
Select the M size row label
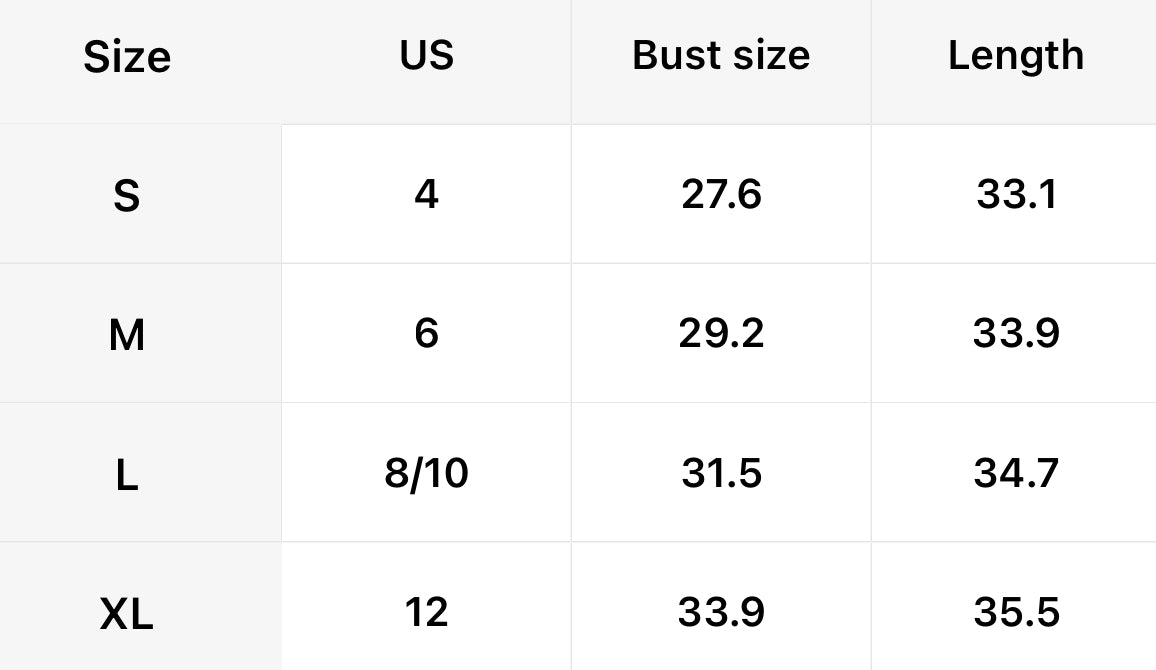coord(127,335)
